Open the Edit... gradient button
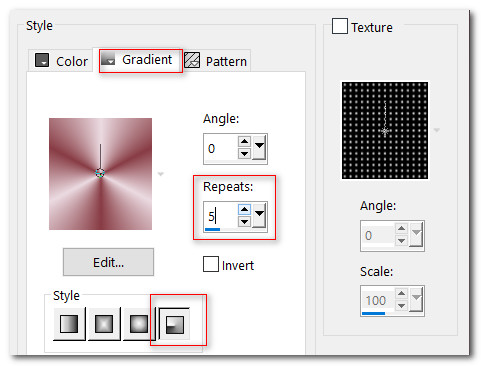Image resolution: width=481 pixels, height=366 pixels. [x=108, y=262]
